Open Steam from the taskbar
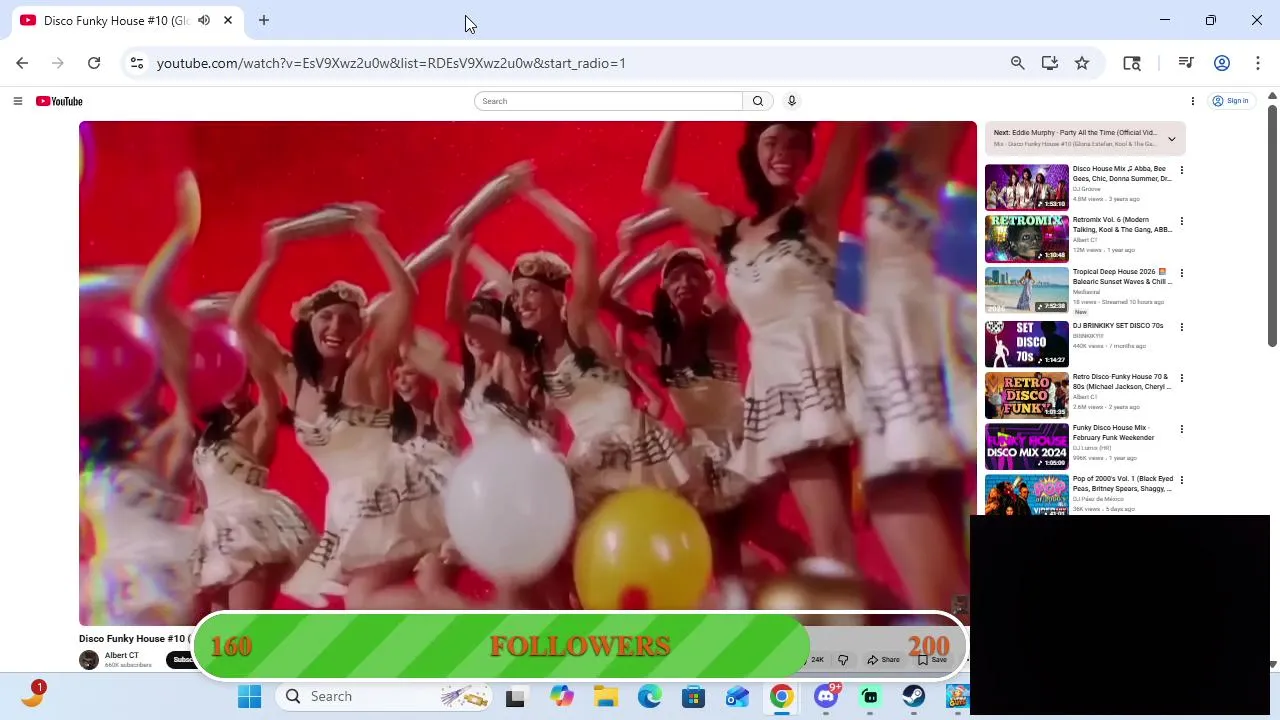1280x720 pixels. 913,697
